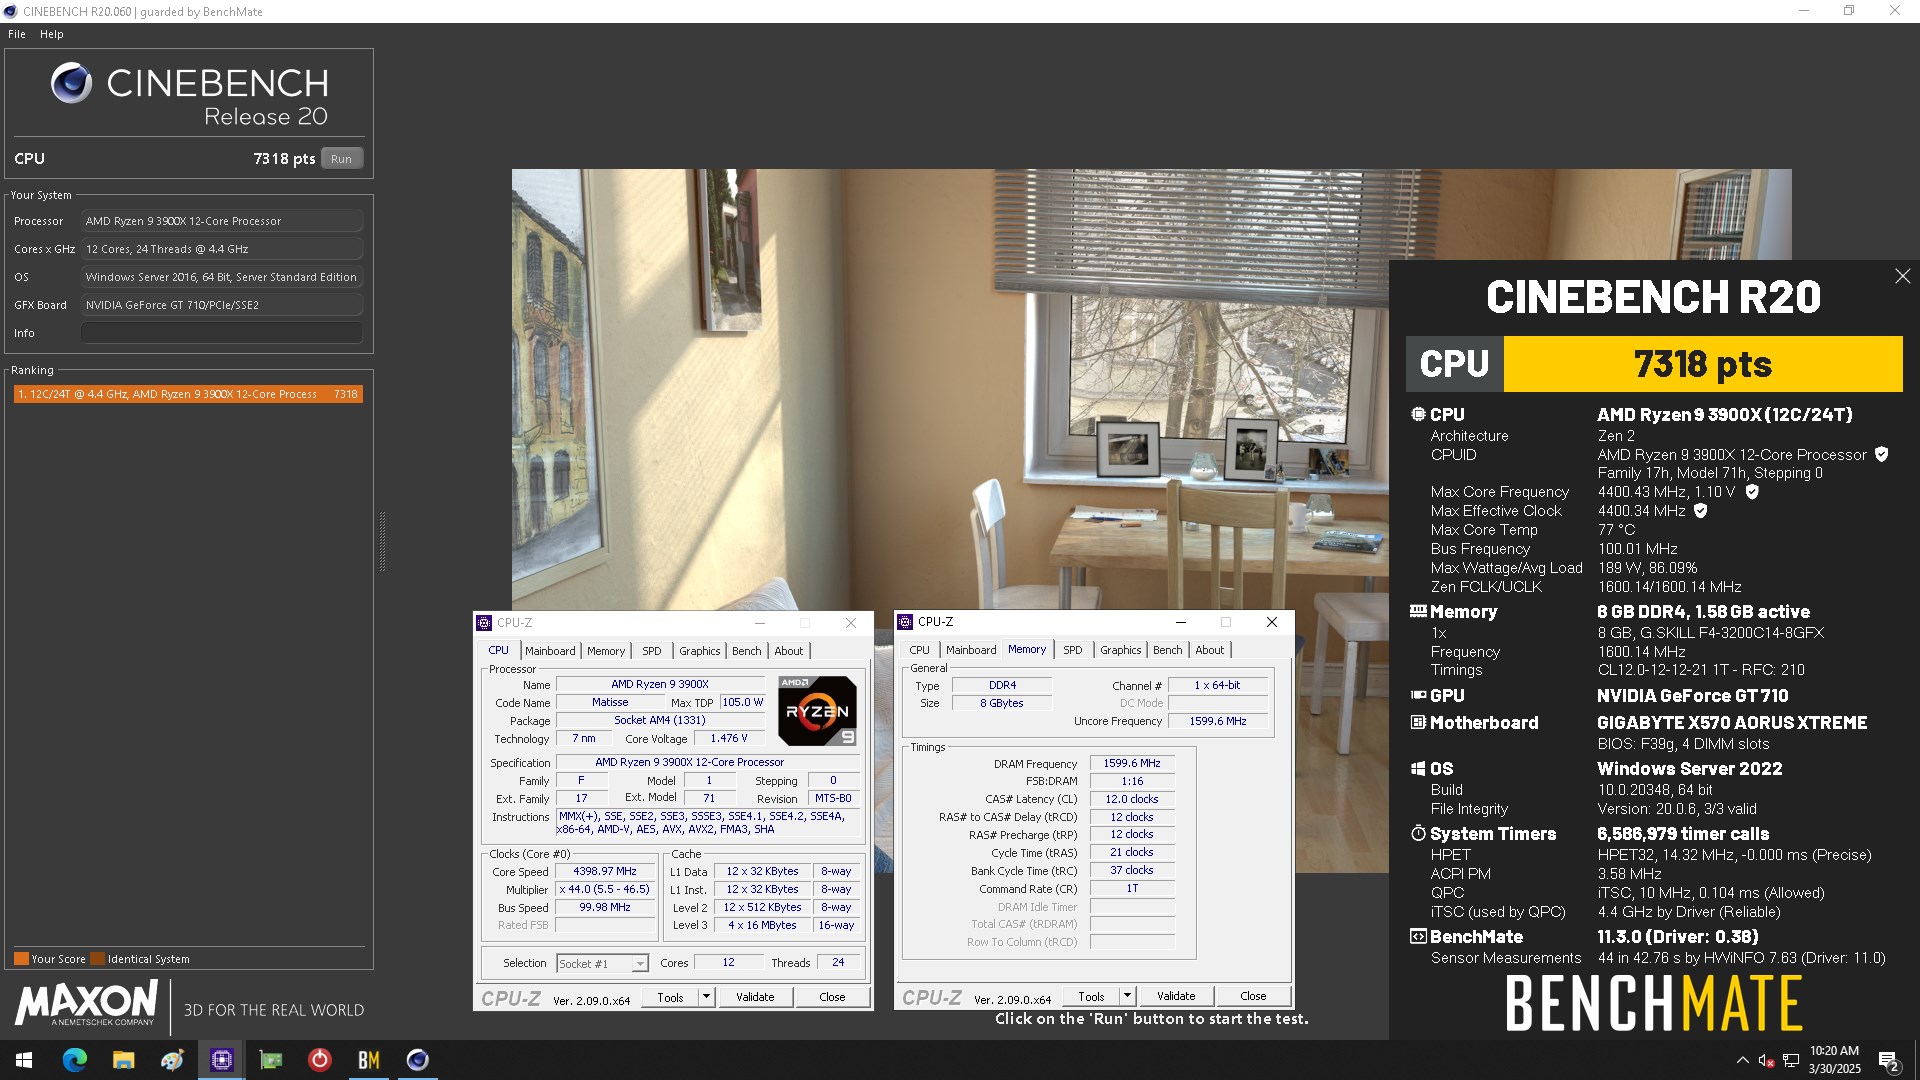
Task: Open SPD tab in left CPU-Z window
Action: pos(652,650)
